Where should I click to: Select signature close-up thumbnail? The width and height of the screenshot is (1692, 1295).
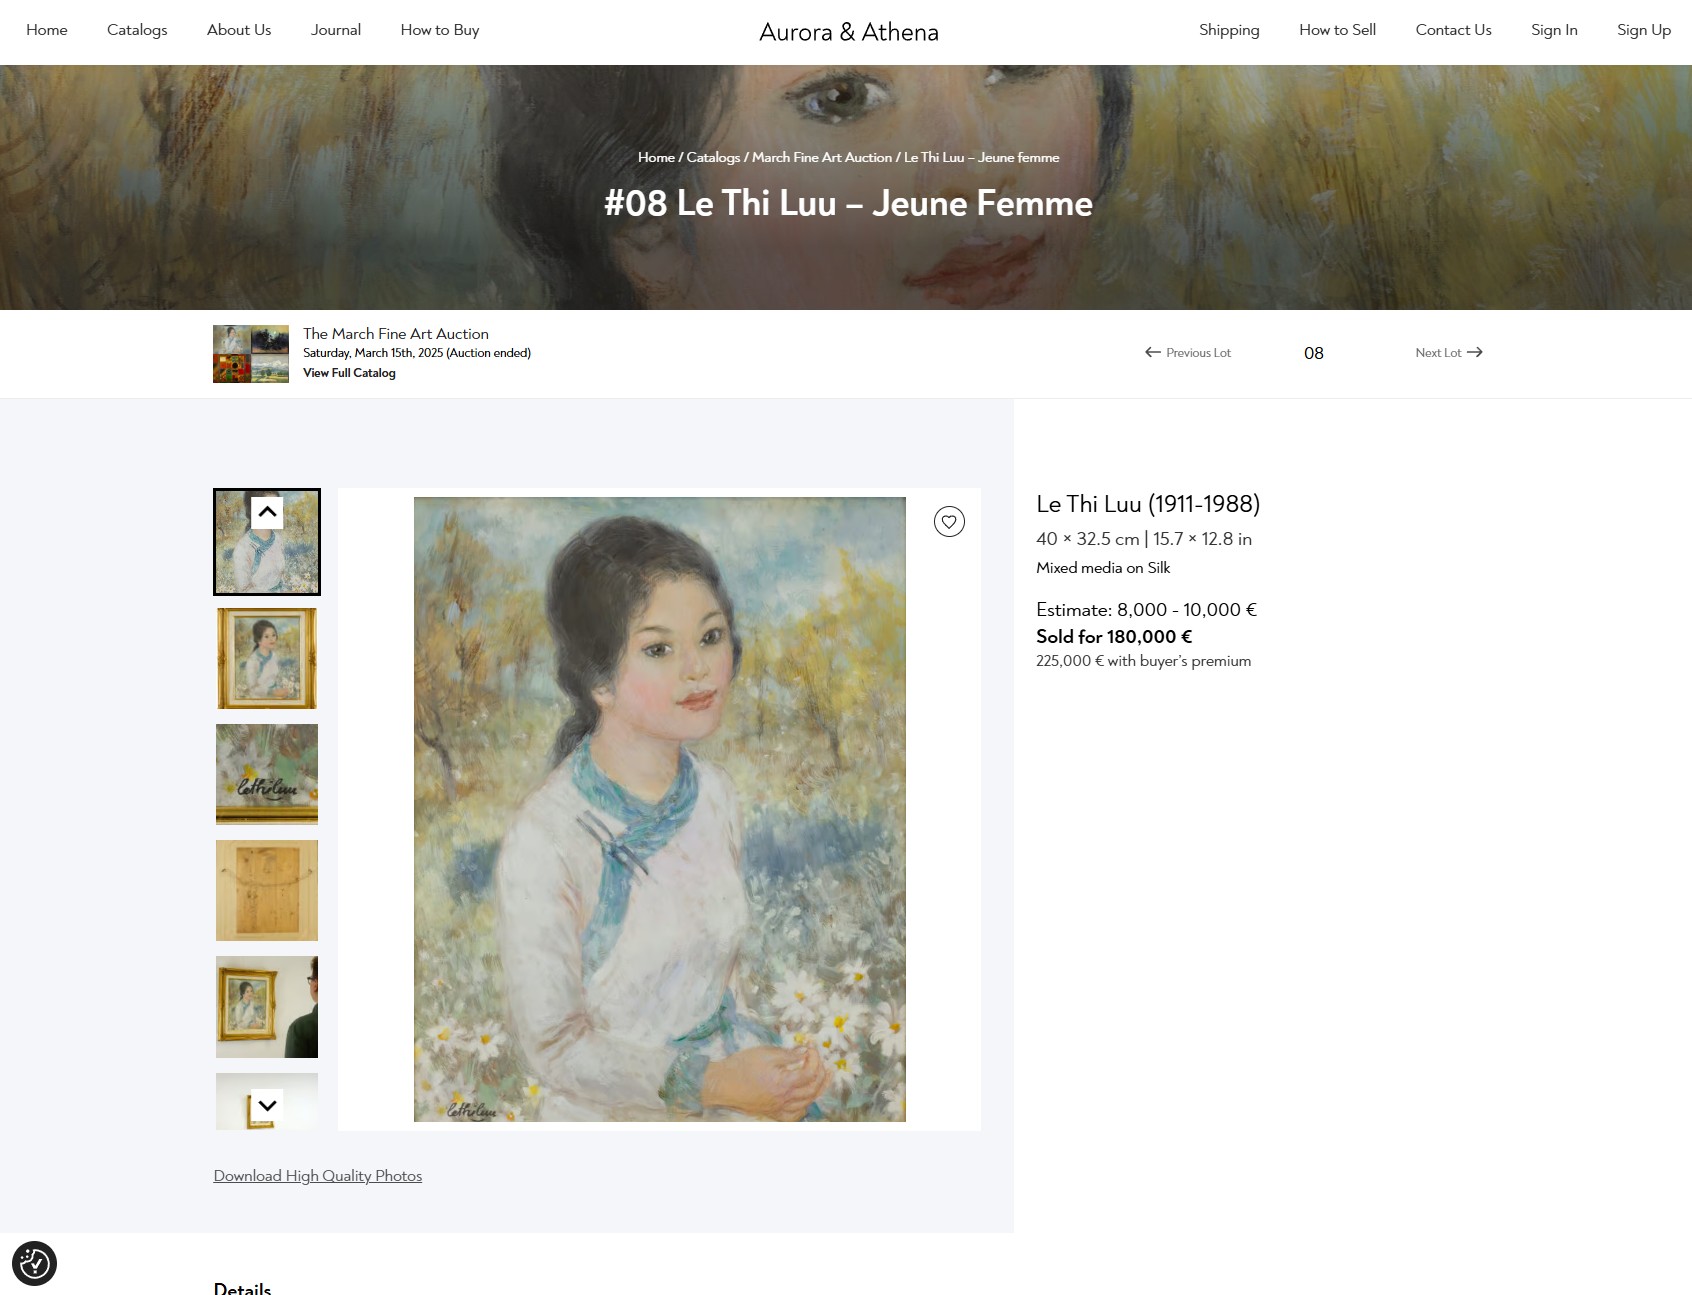coord(267,774)
